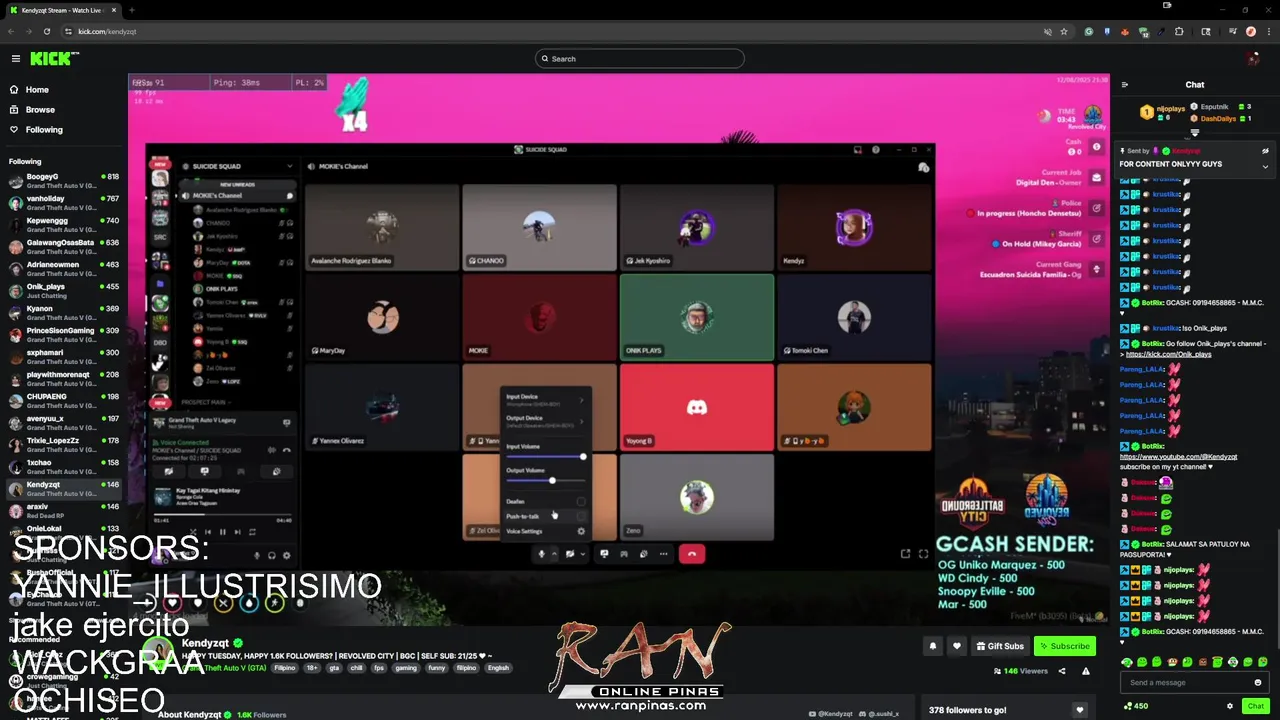
Task: Toggle the Deafen checkbox in Discord
Action: pos(581,501)
